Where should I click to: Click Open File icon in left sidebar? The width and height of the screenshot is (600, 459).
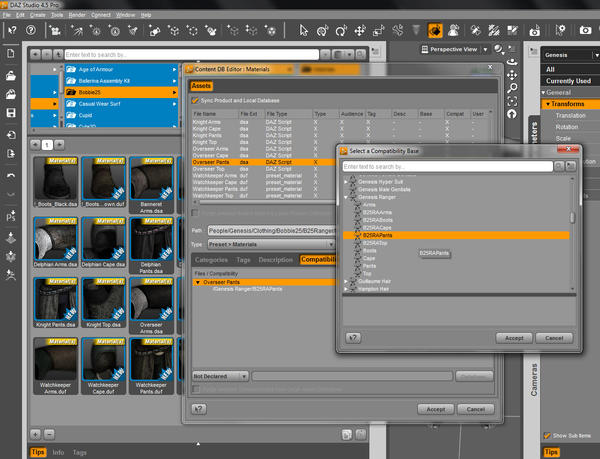click(11, 75)
